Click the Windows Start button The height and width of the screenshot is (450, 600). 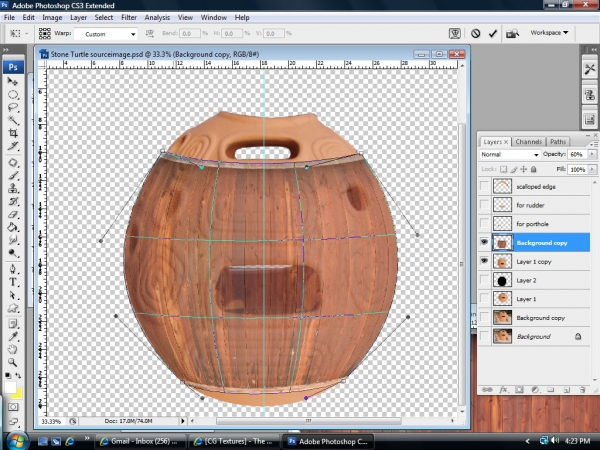[17, 441]
